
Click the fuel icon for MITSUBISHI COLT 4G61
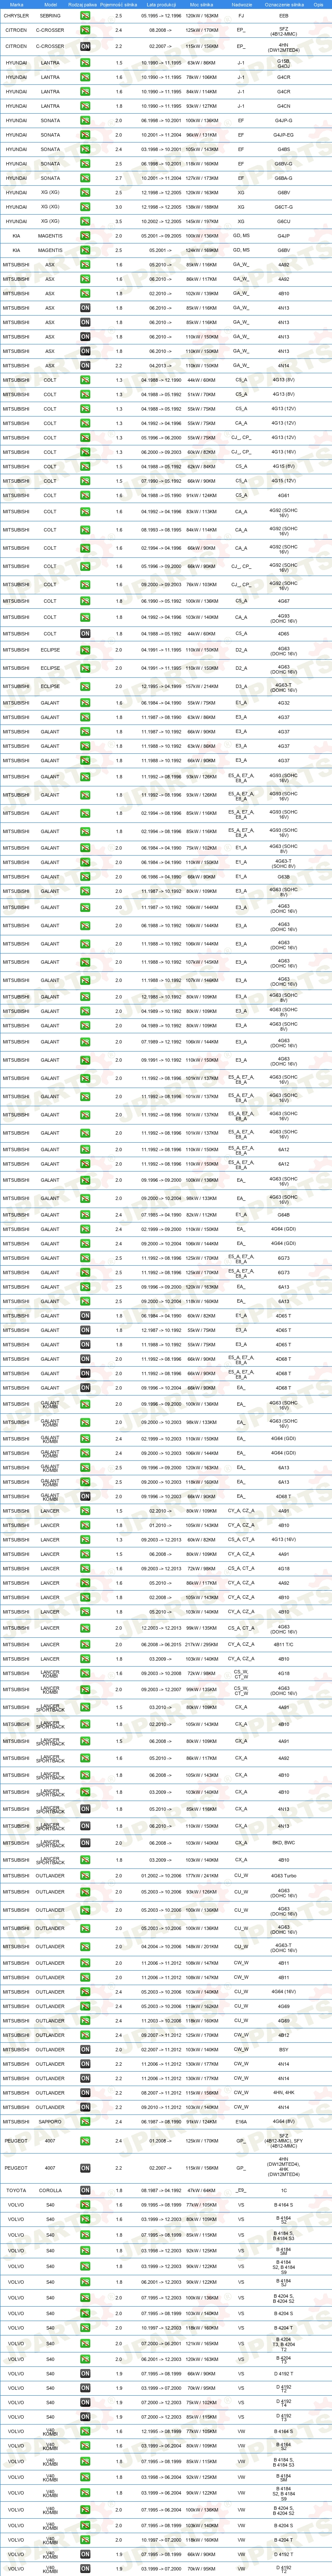pos(85,495)
